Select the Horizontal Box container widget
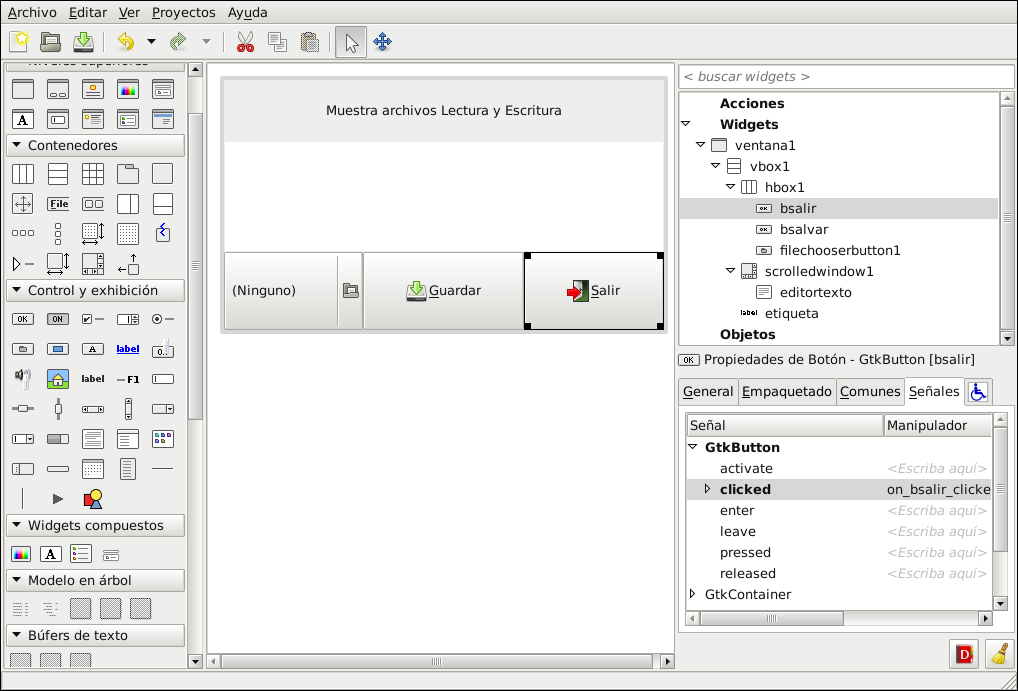 coord(22,174)
